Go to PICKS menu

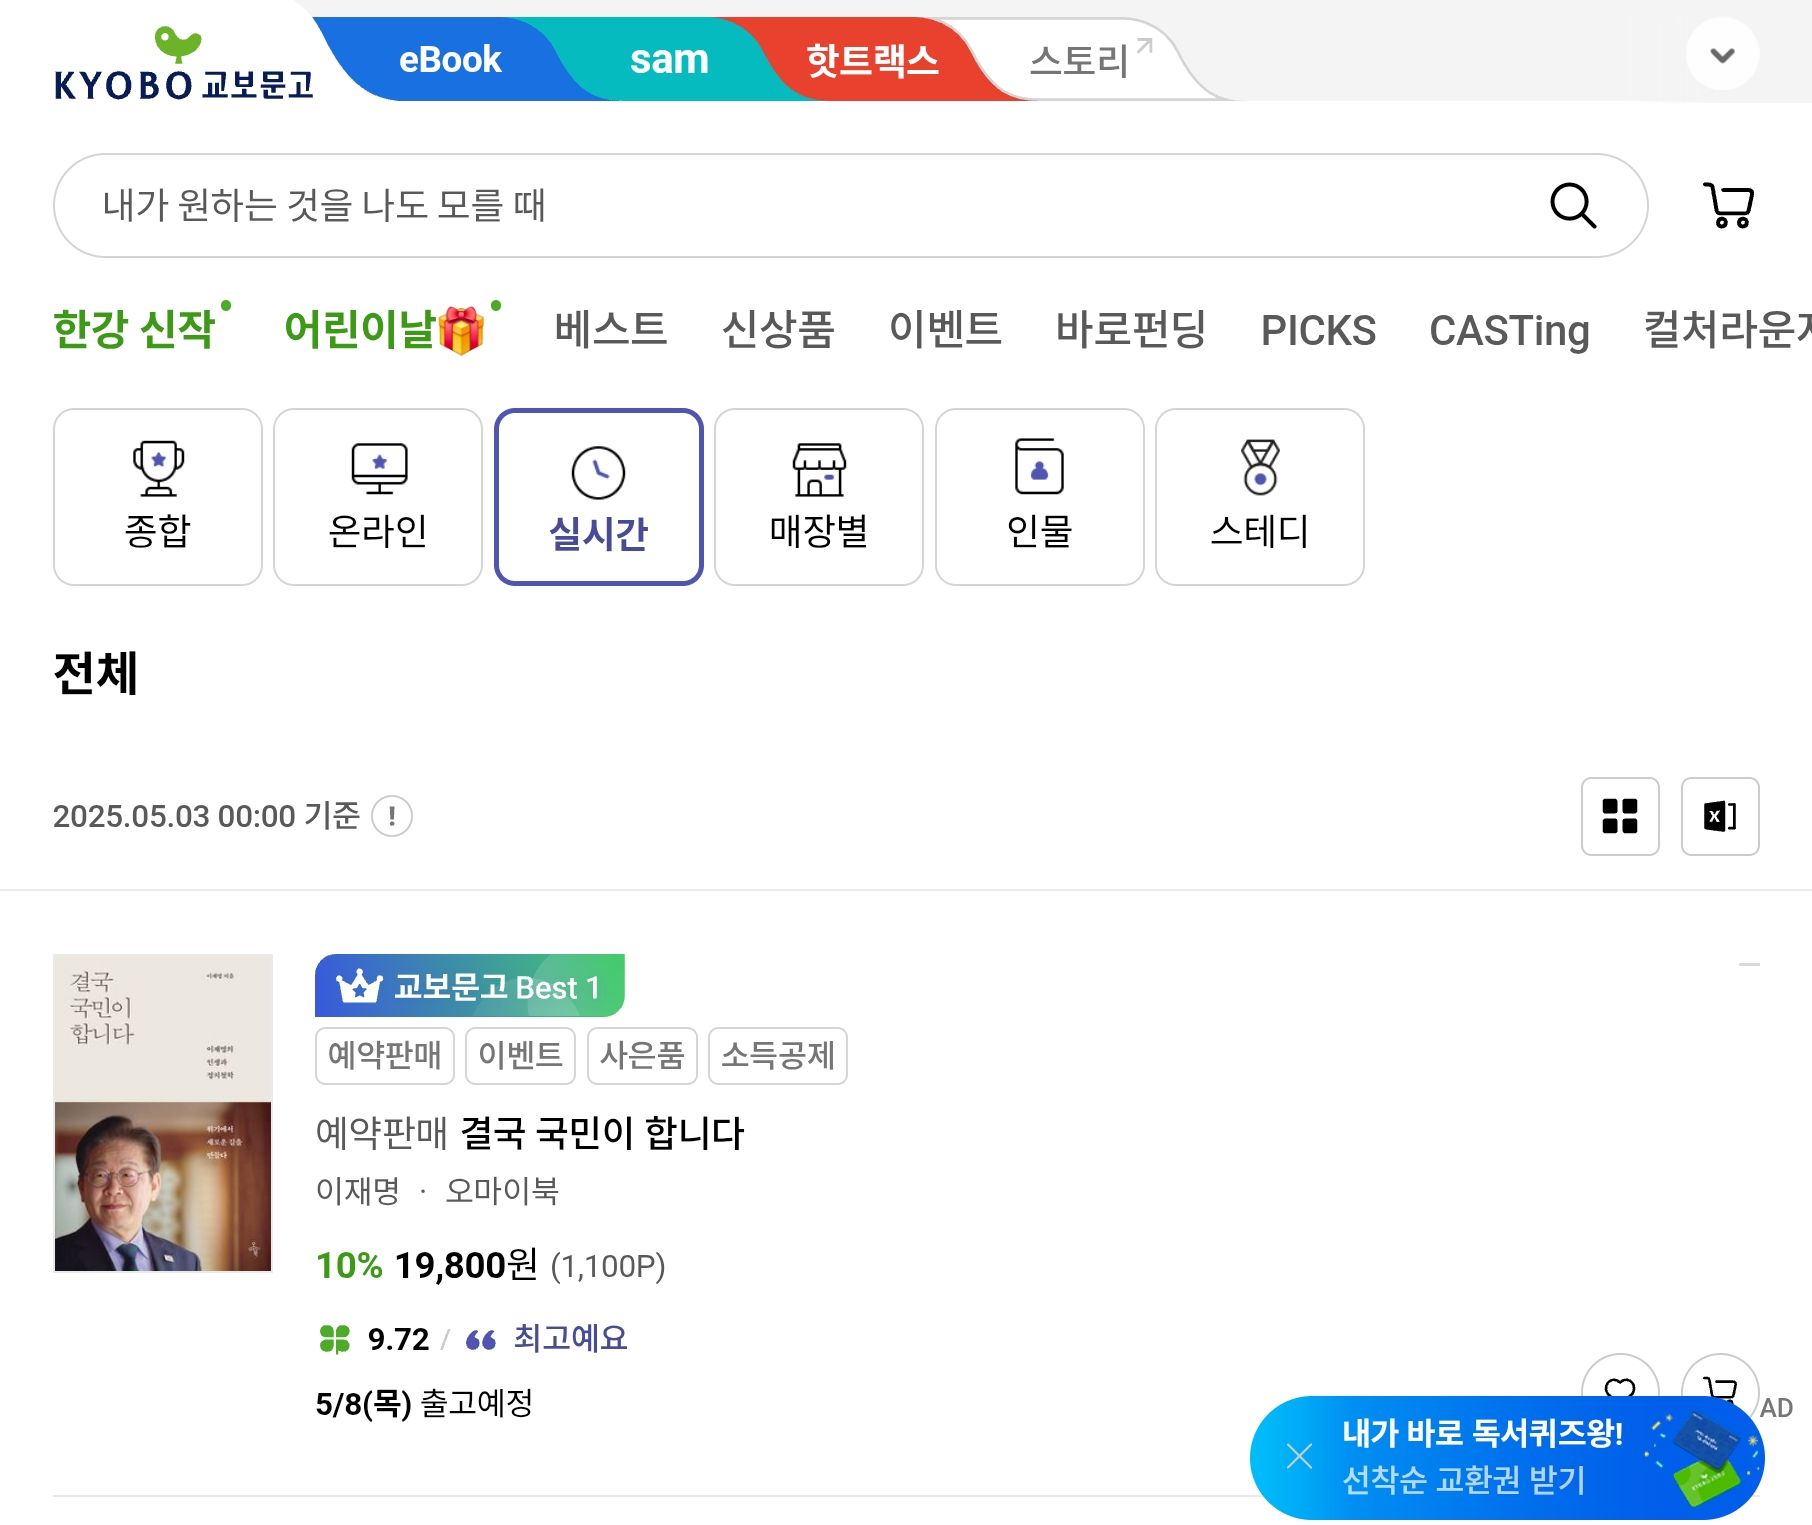pos(1318,330)
